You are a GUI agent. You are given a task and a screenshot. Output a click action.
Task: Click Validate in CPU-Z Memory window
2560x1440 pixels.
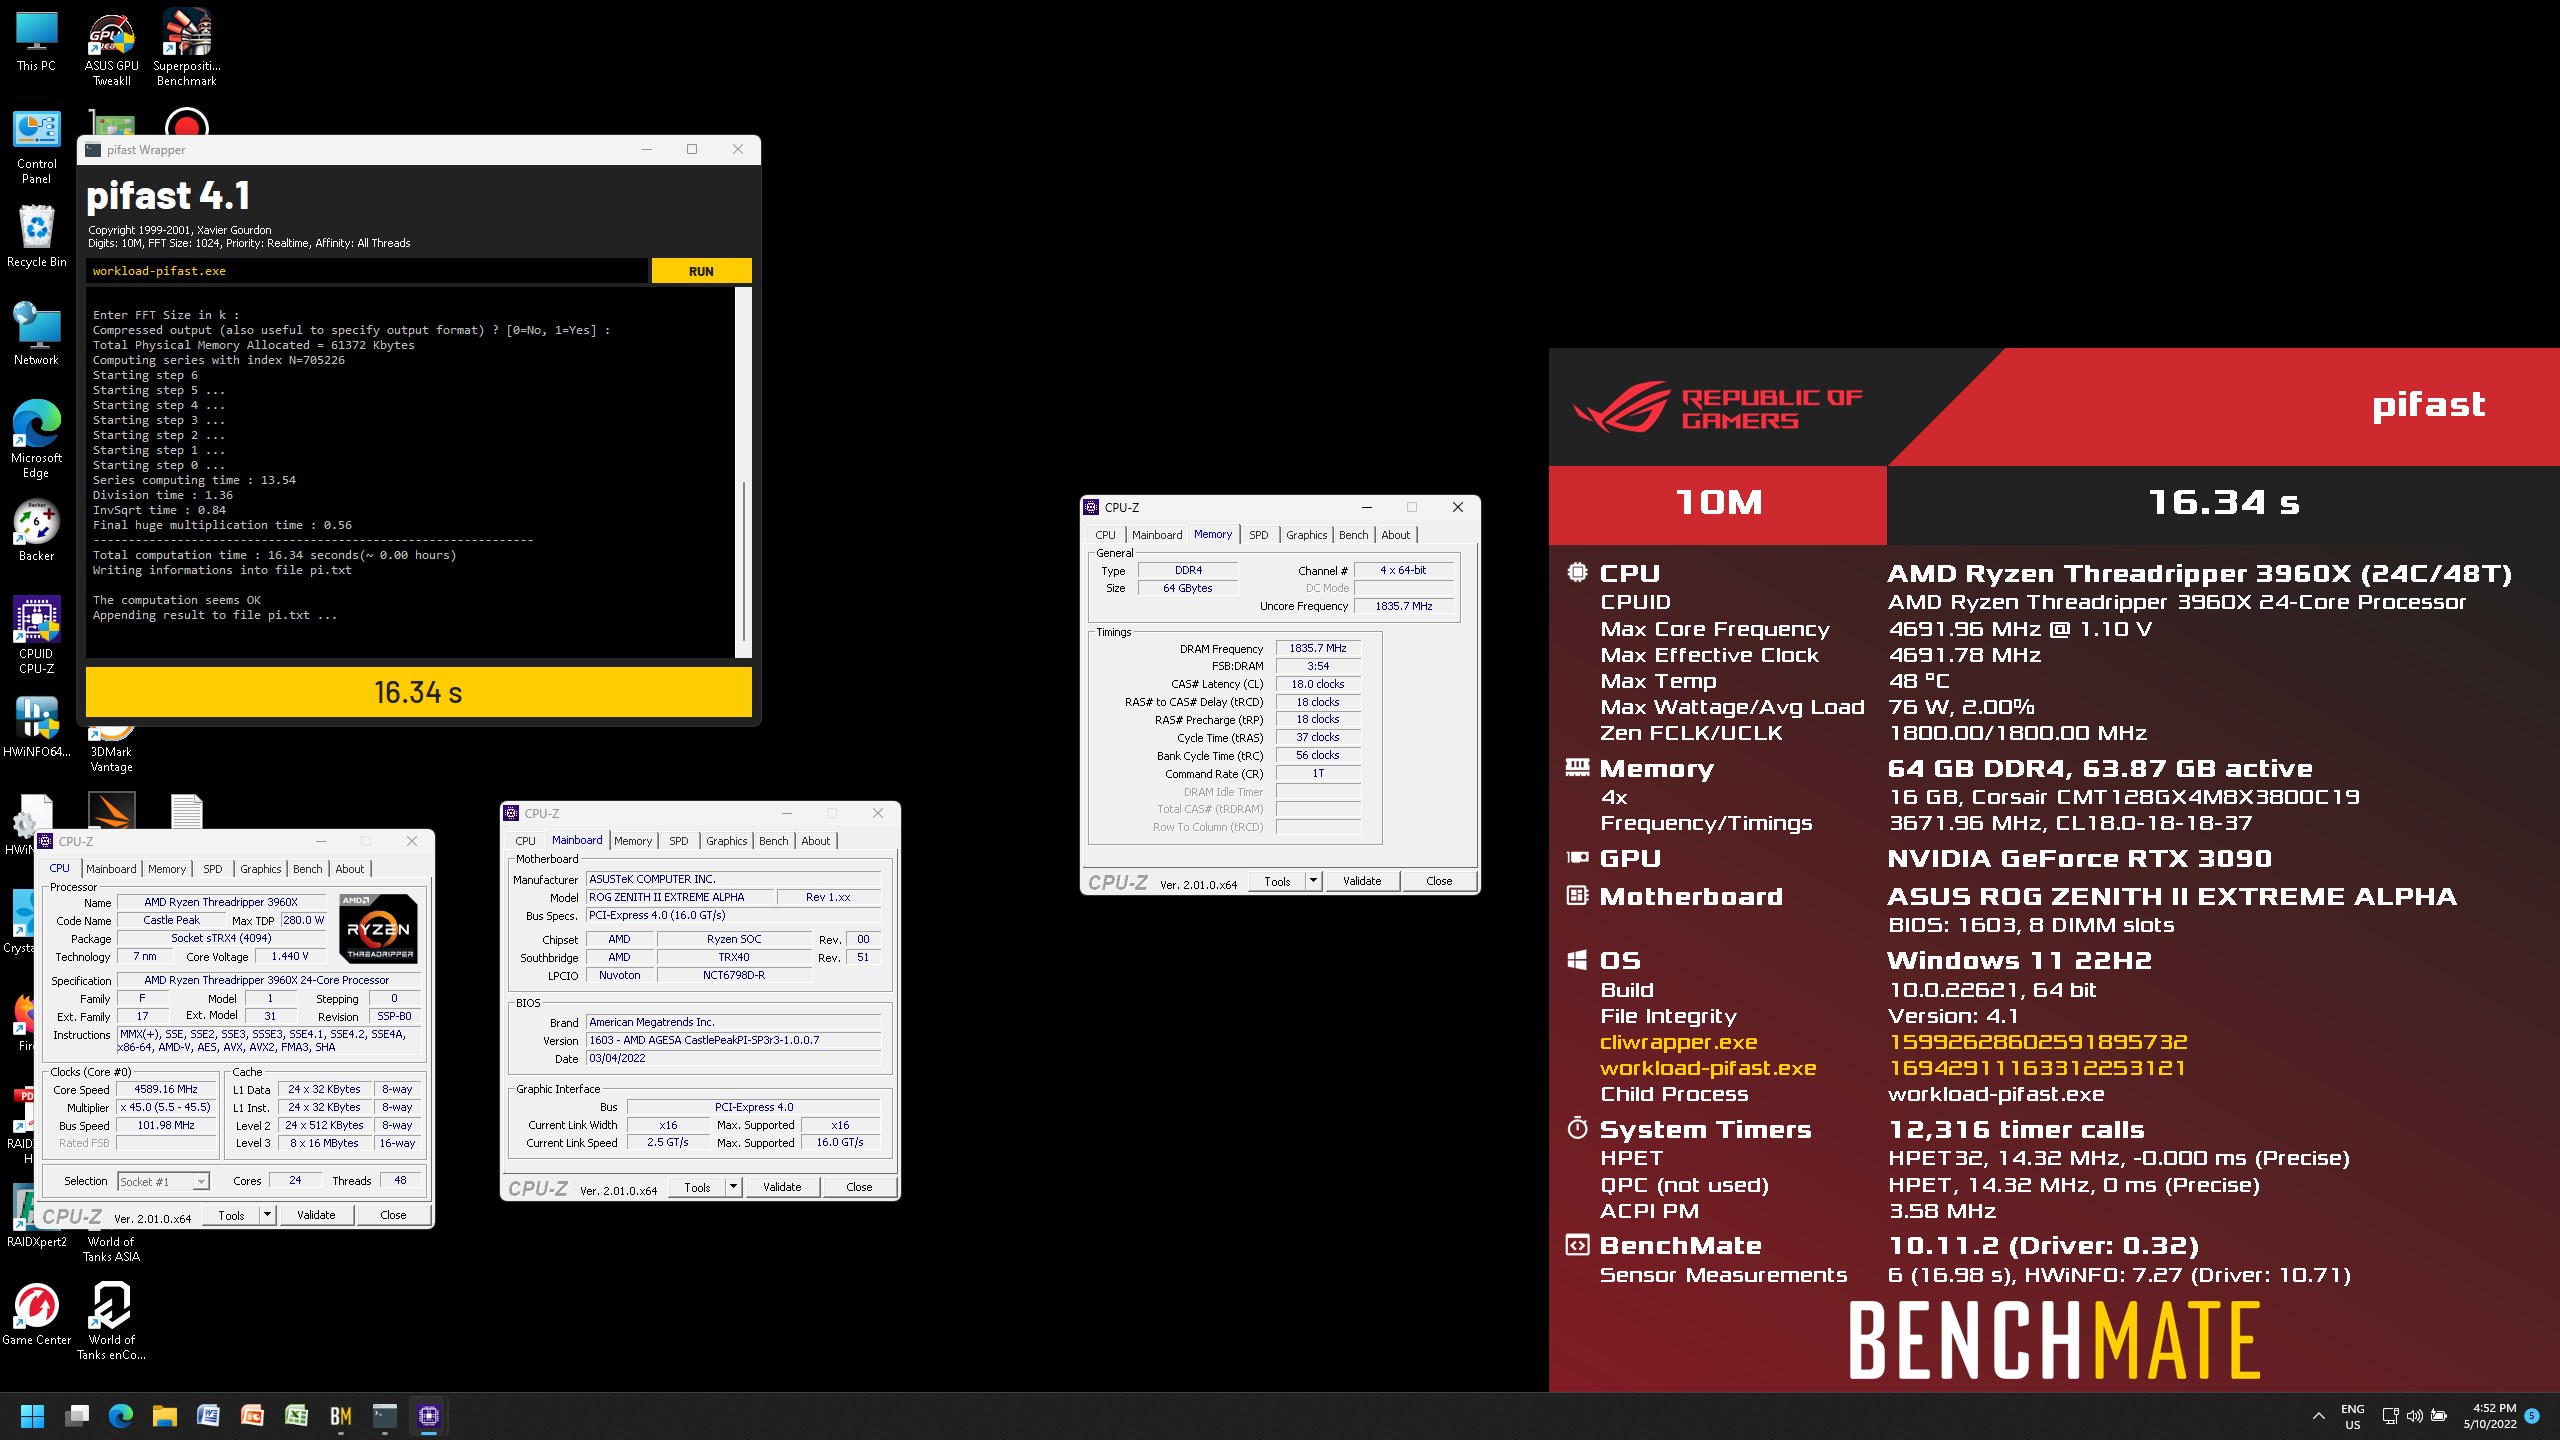[x=1362, y=881]
